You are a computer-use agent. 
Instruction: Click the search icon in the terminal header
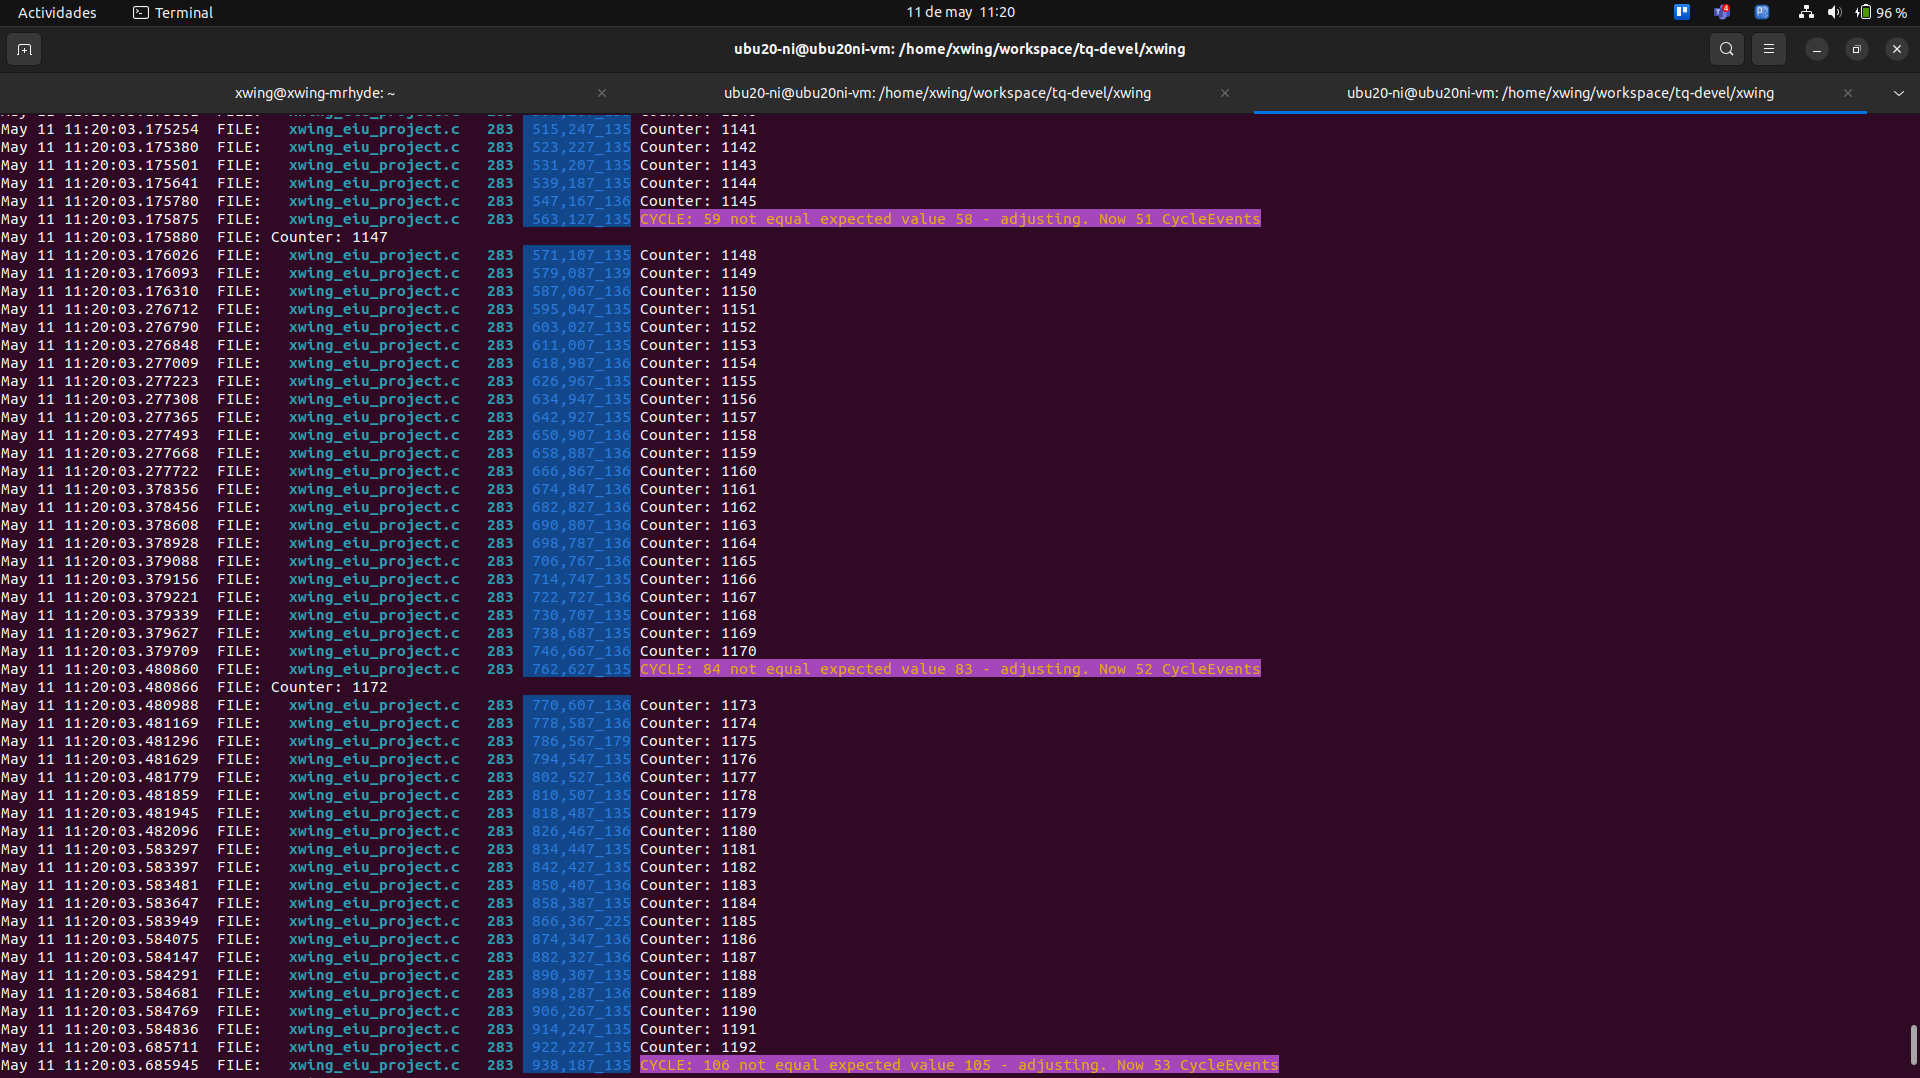pos(1726,48)
